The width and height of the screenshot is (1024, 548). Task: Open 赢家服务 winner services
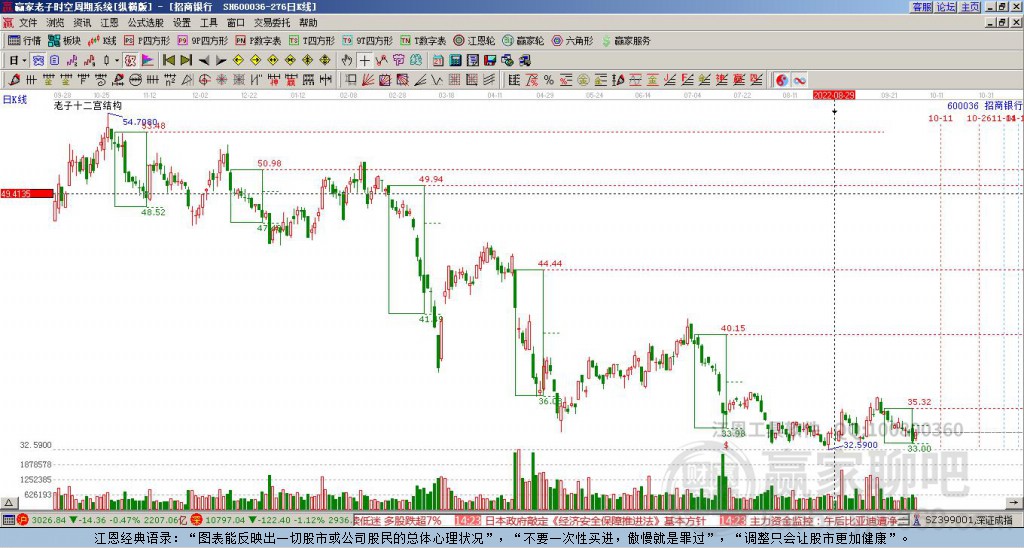[626, 40]
